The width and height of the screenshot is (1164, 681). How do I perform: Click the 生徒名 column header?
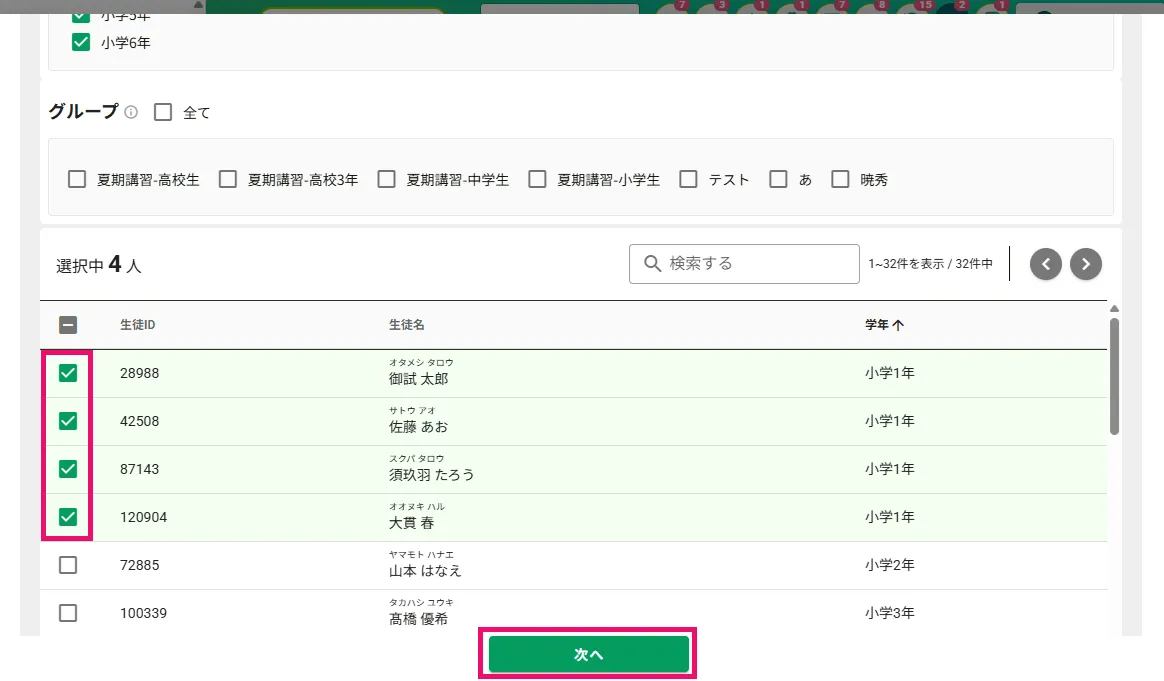(x=406, y=325)
